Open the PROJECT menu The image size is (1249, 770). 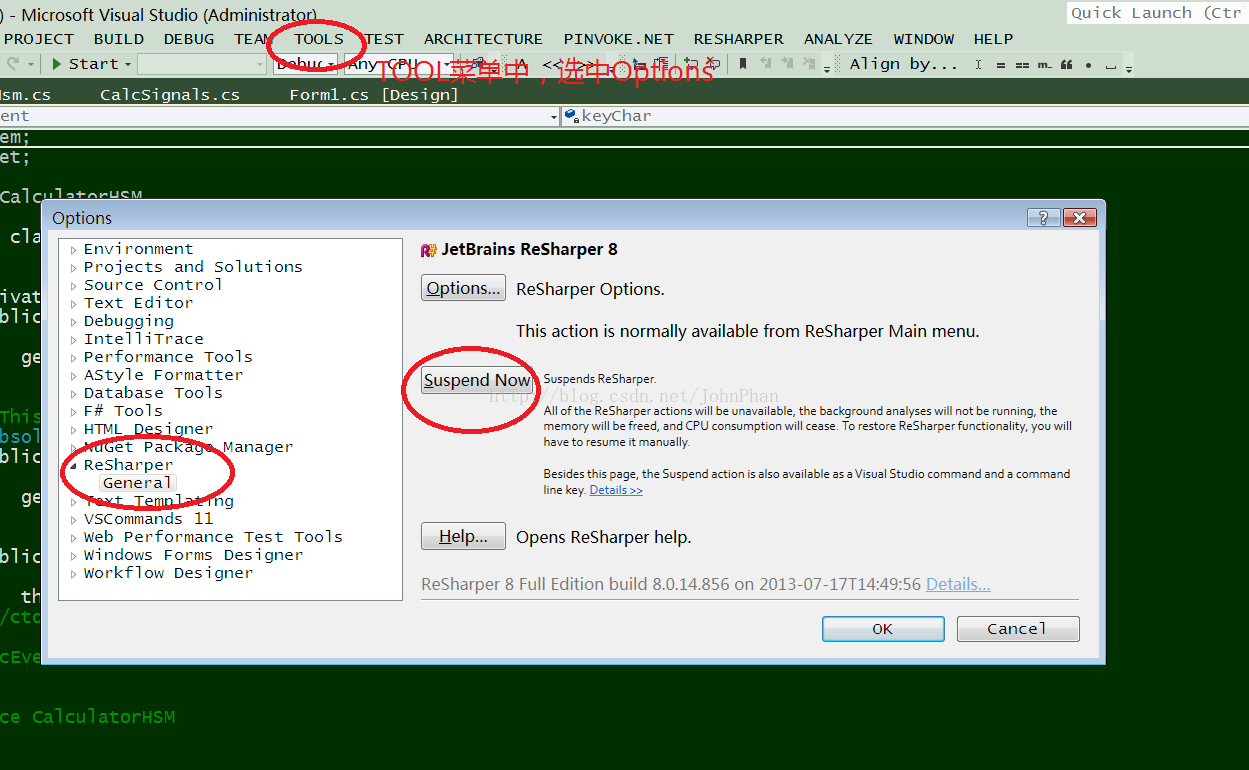[x=39, y=39]
